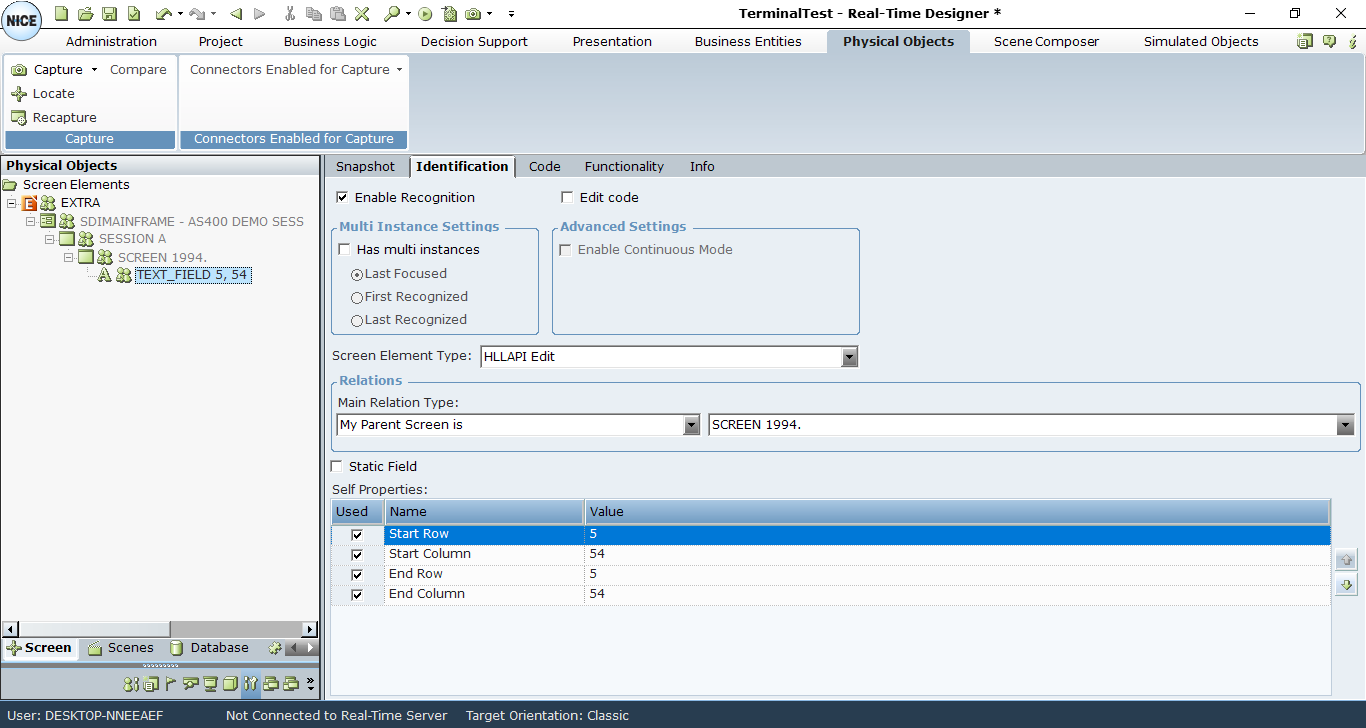The width and height of the screenshot is (1366, 728).
Task: Click the Open folder icon
Action: click(x=85, y=14)
